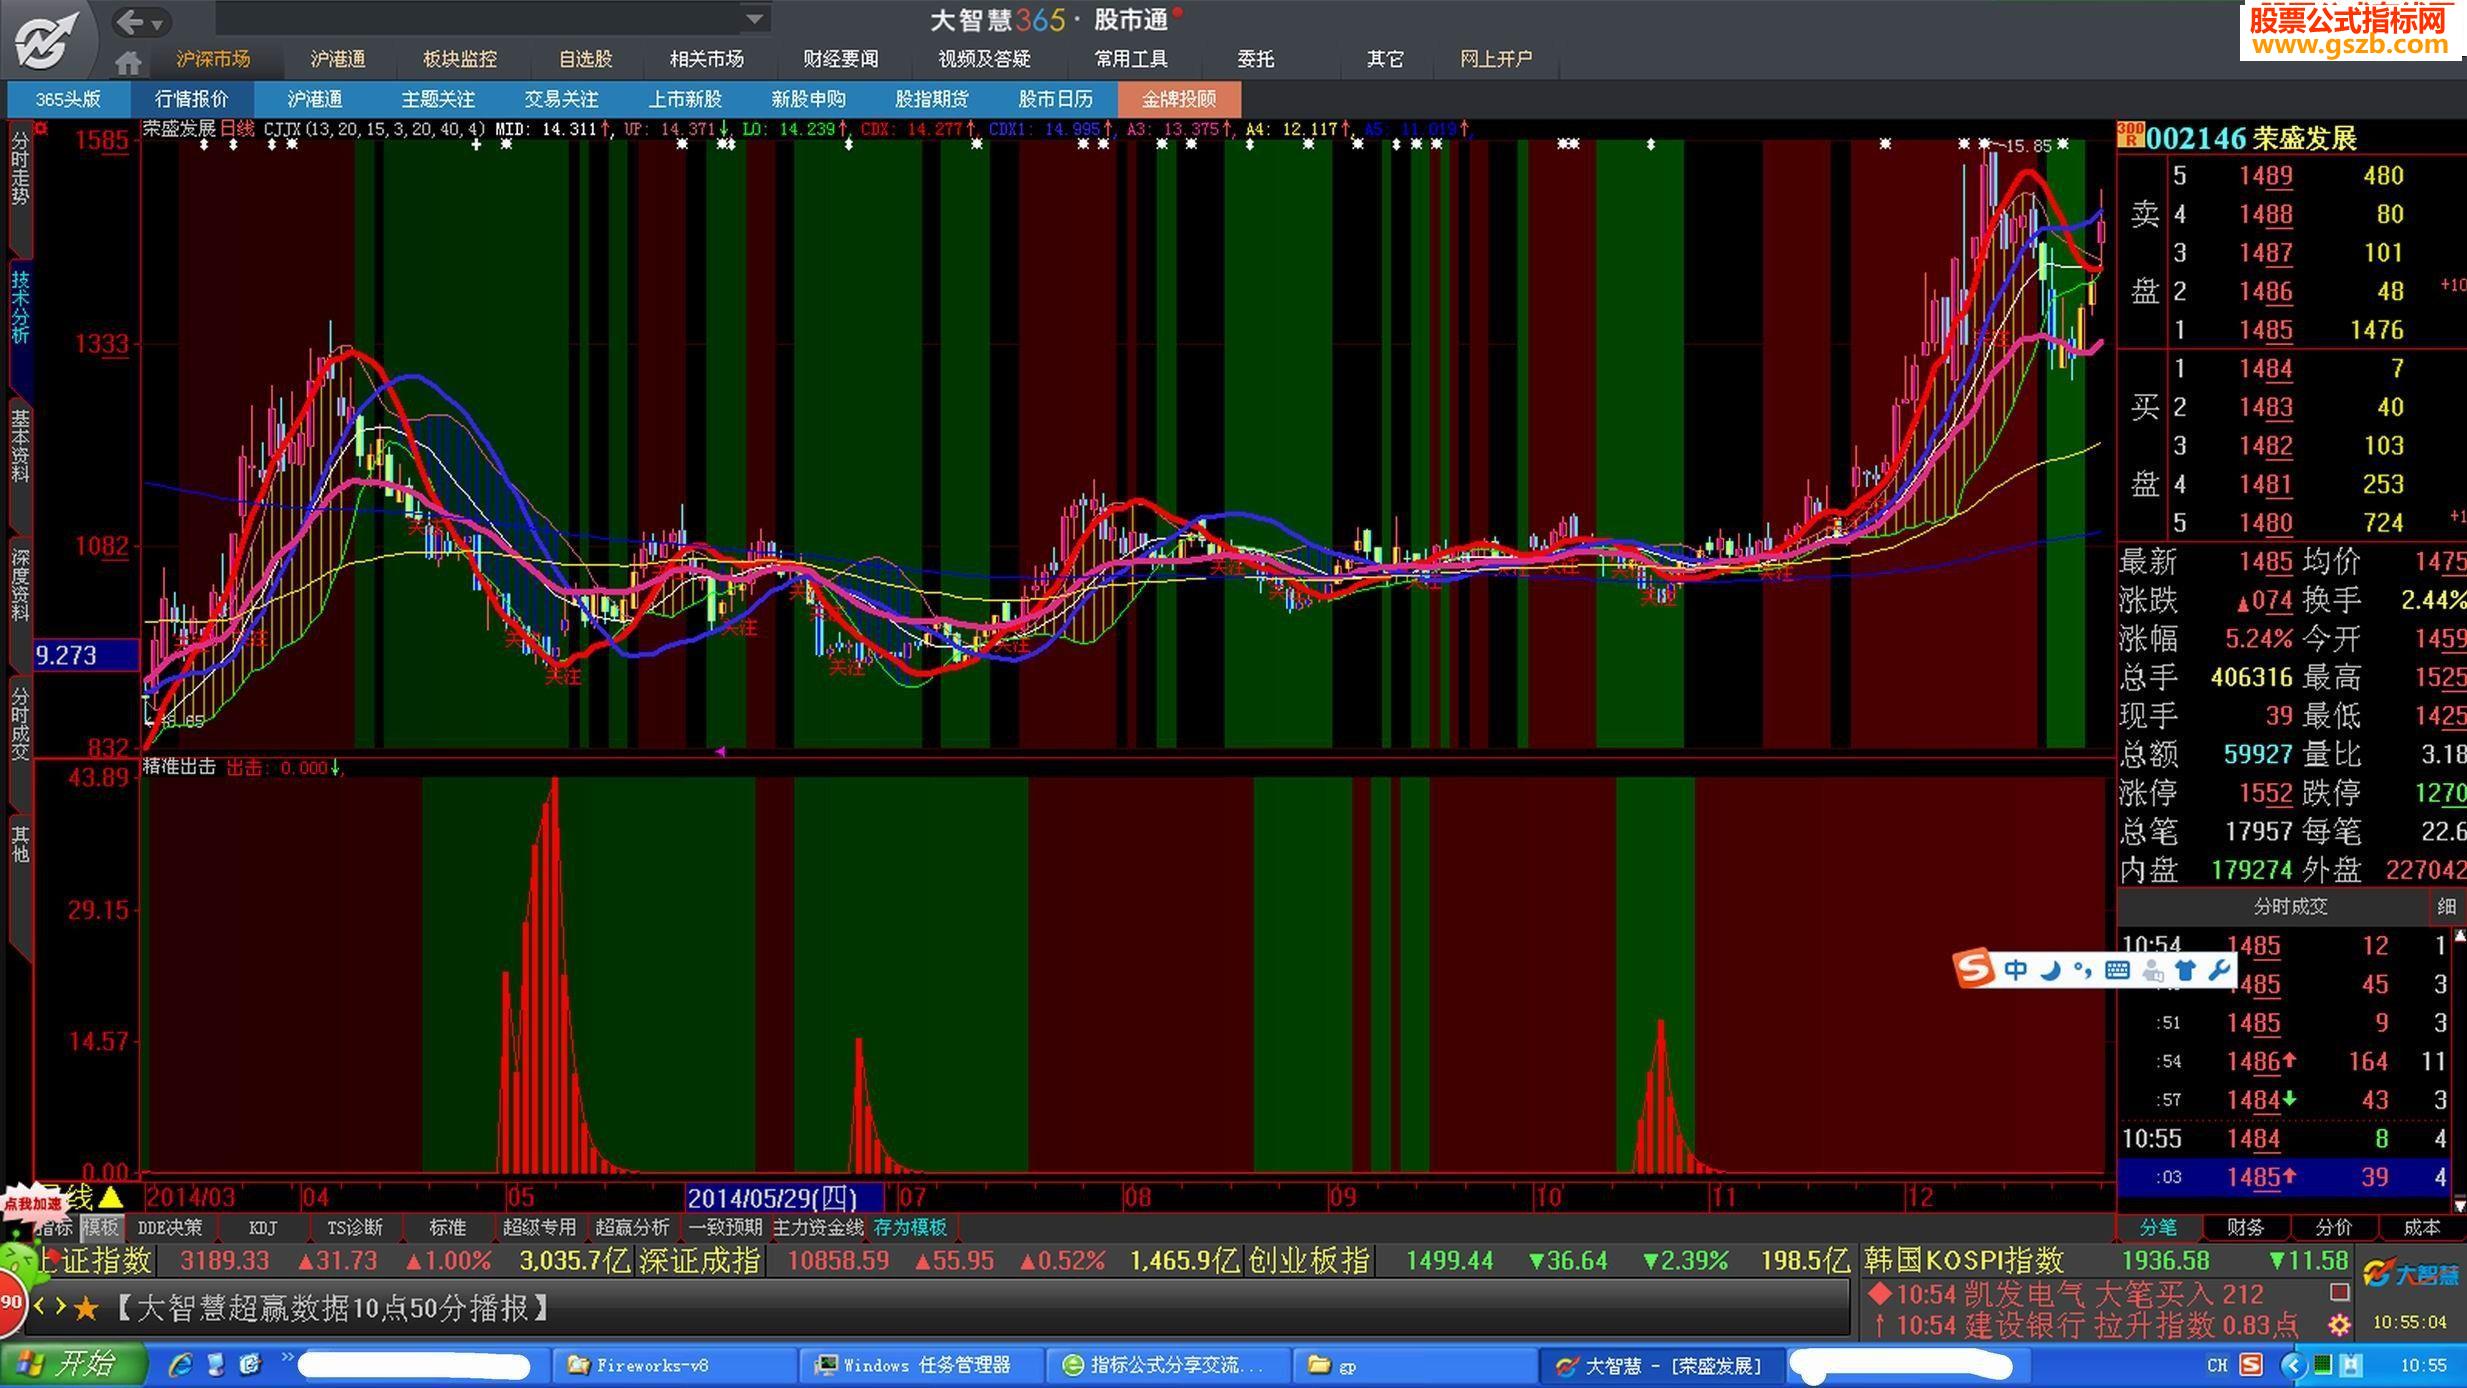Expand the top address bar dropdown

click(x=755, y=18)
